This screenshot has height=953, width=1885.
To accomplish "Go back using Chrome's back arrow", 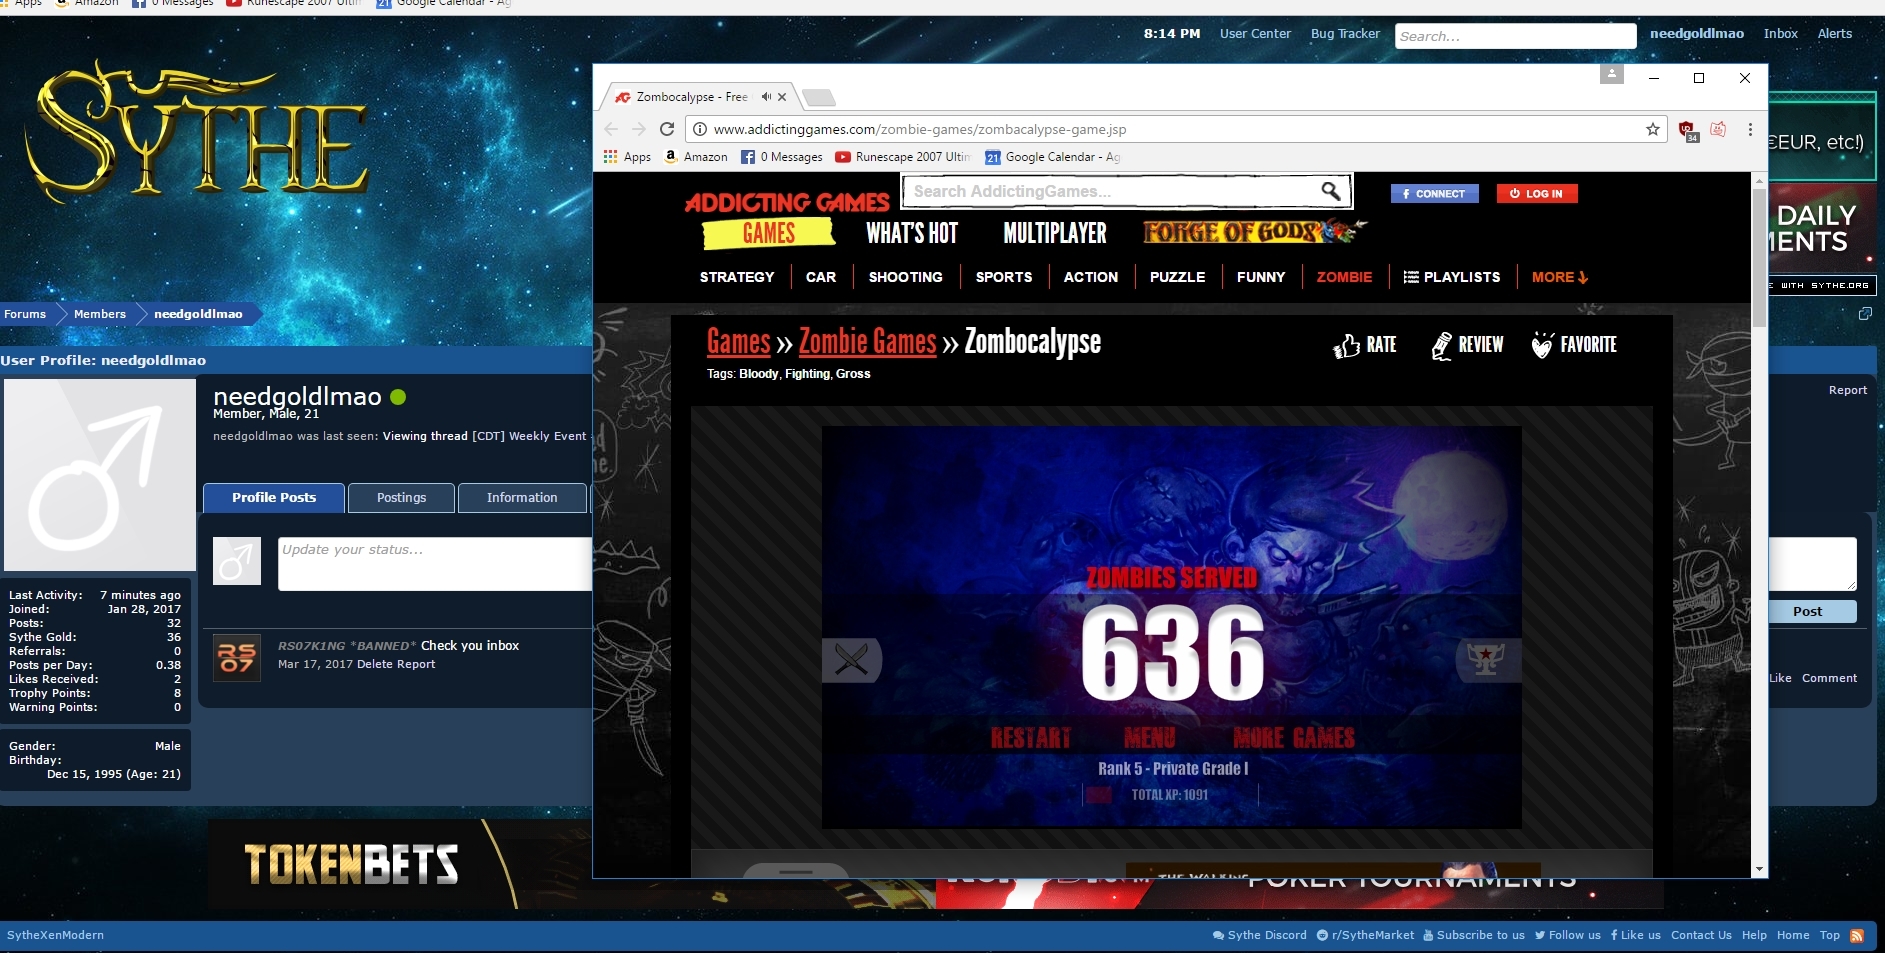I will click(x=611, y=129).
